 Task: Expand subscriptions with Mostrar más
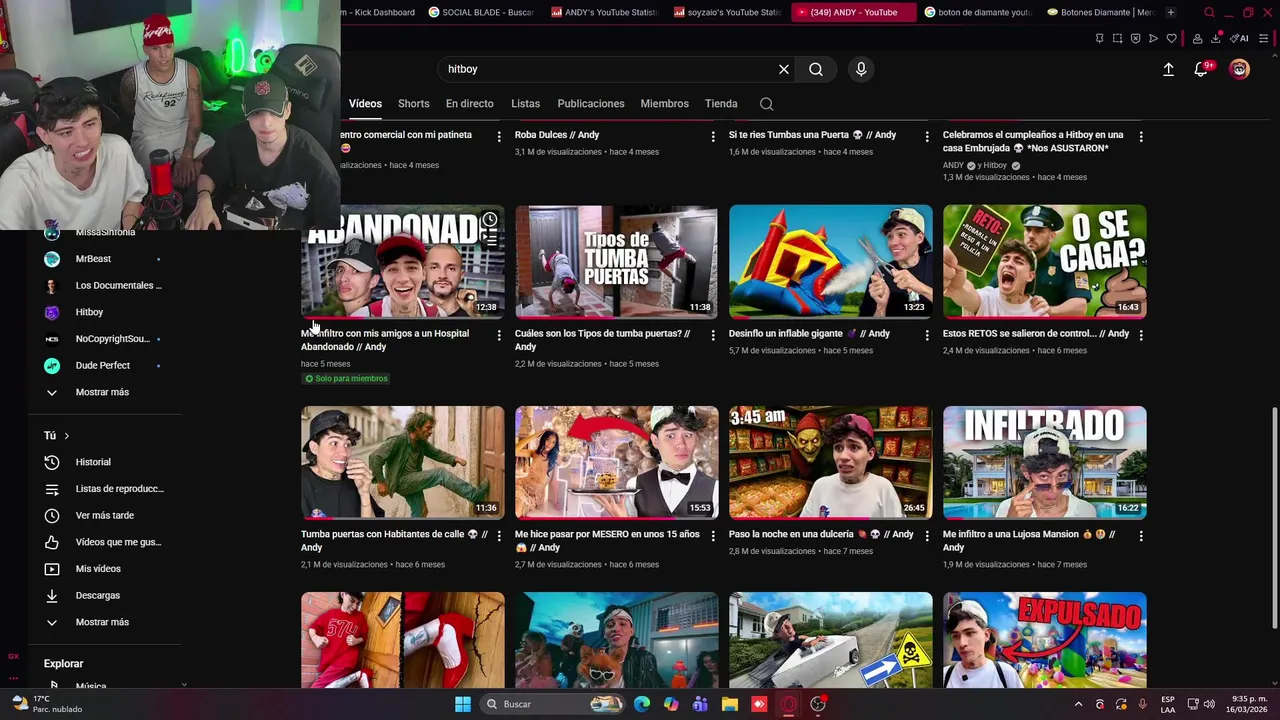coord(104,392)
